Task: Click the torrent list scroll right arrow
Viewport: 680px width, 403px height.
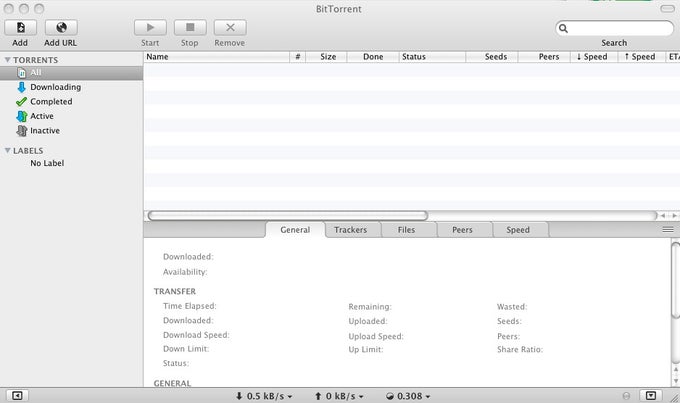Action: [x=674, y=216]
